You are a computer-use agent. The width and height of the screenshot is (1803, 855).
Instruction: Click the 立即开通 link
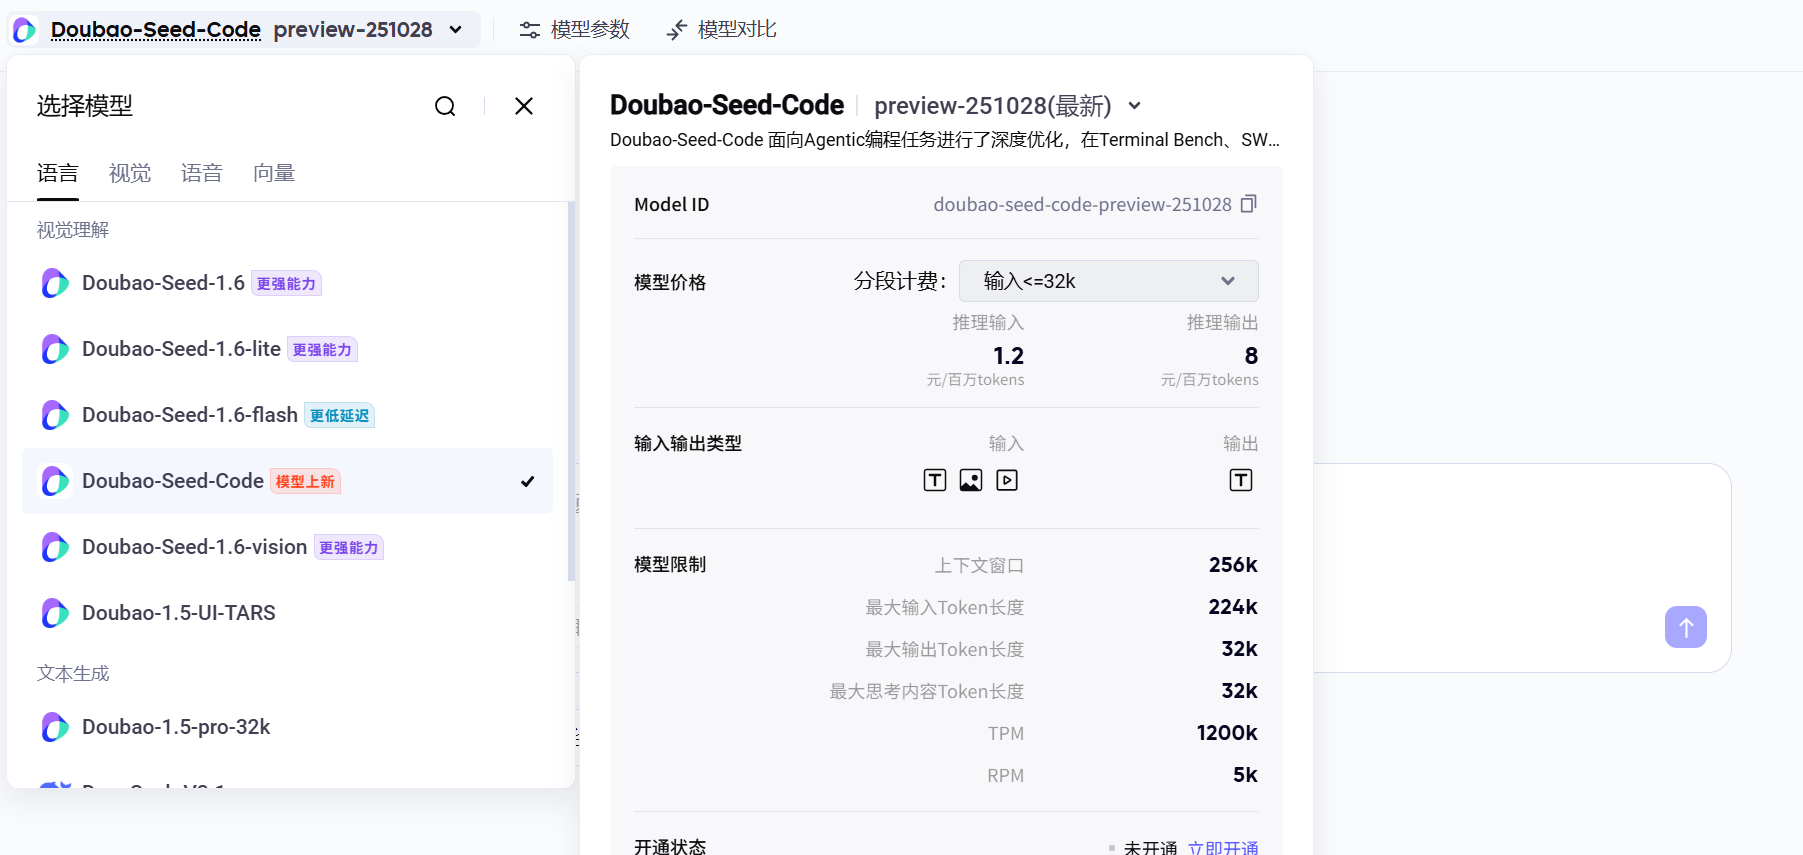tap(1223, 848)
